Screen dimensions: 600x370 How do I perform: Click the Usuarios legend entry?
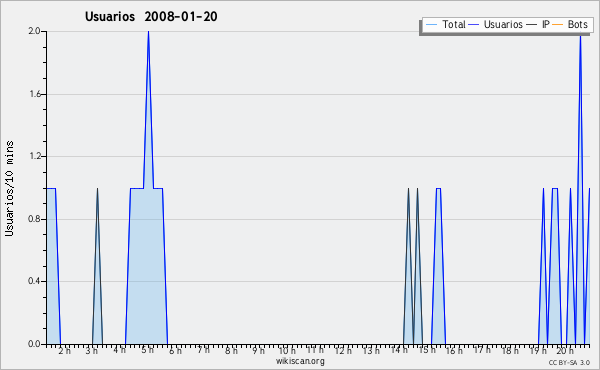(x=496, y=24)
